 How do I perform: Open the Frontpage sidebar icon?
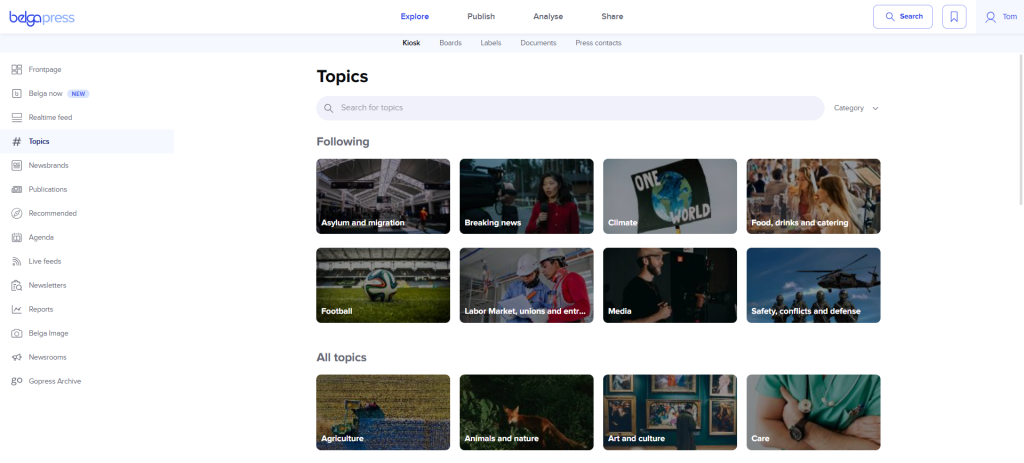[16, 69]
